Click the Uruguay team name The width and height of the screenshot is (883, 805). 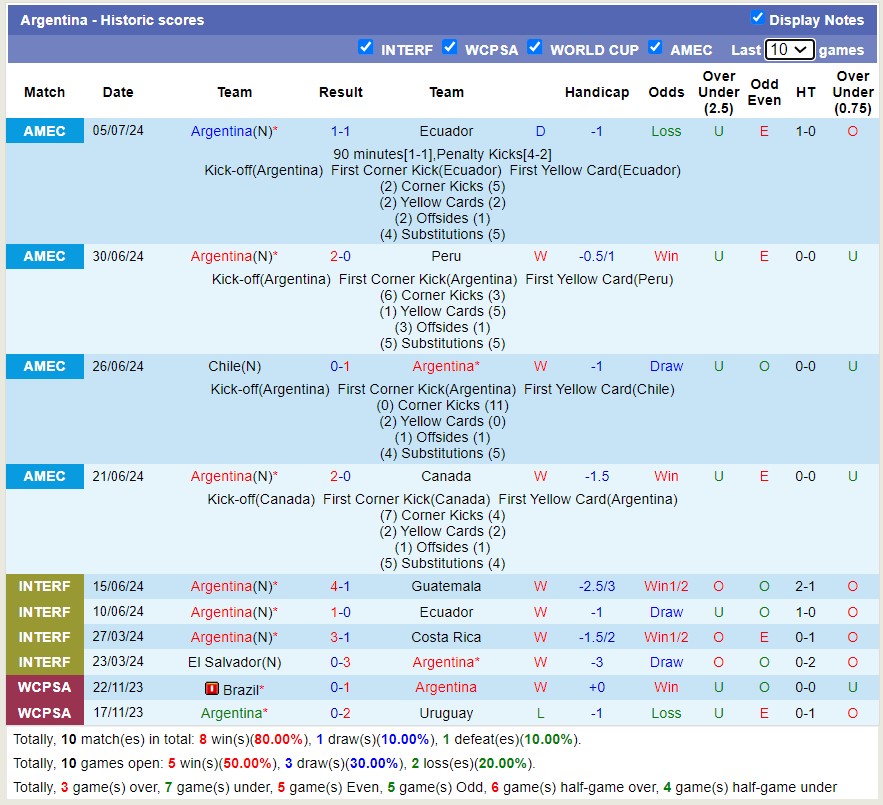coord(446,713)
